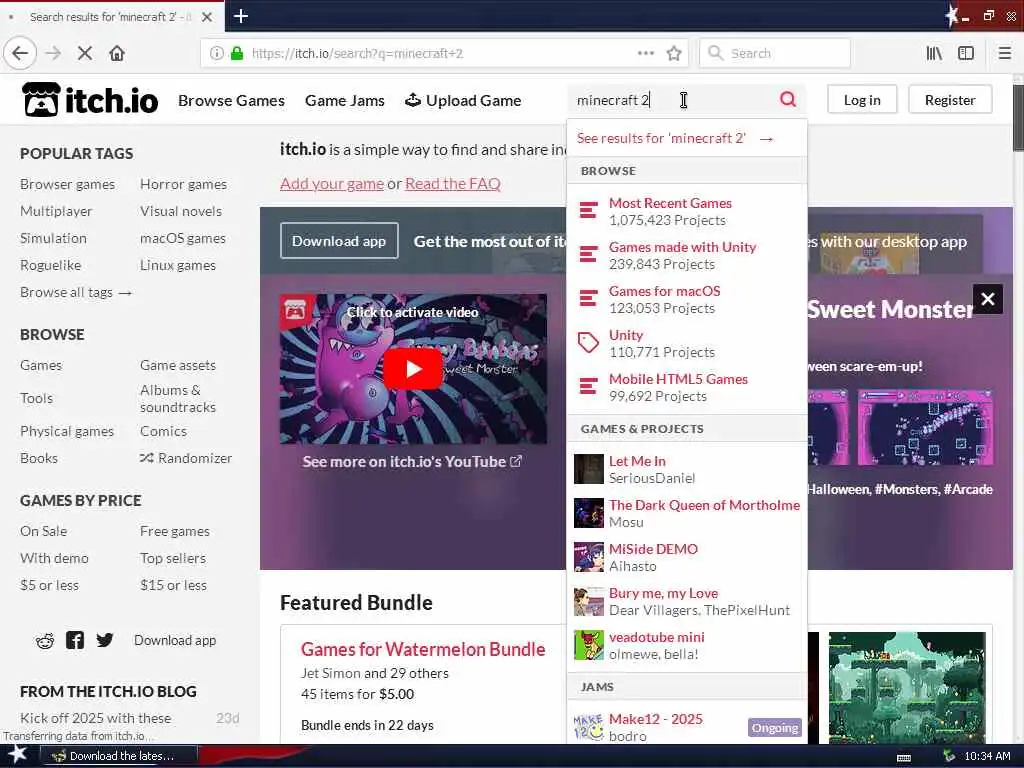Viewport: 1024px width, 768px height.
Task: Click Browse all tags link
Action: [x=76, y=293]
